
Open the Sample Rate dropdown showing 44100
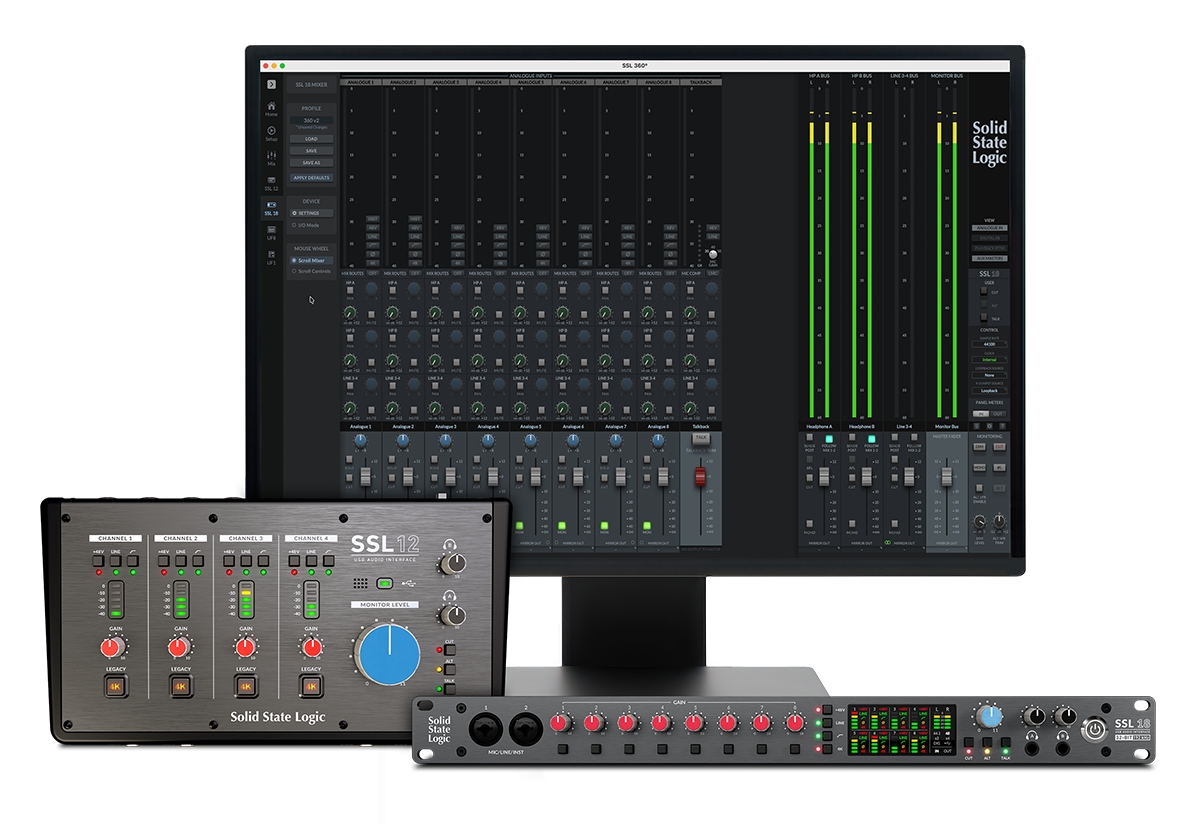990,342
